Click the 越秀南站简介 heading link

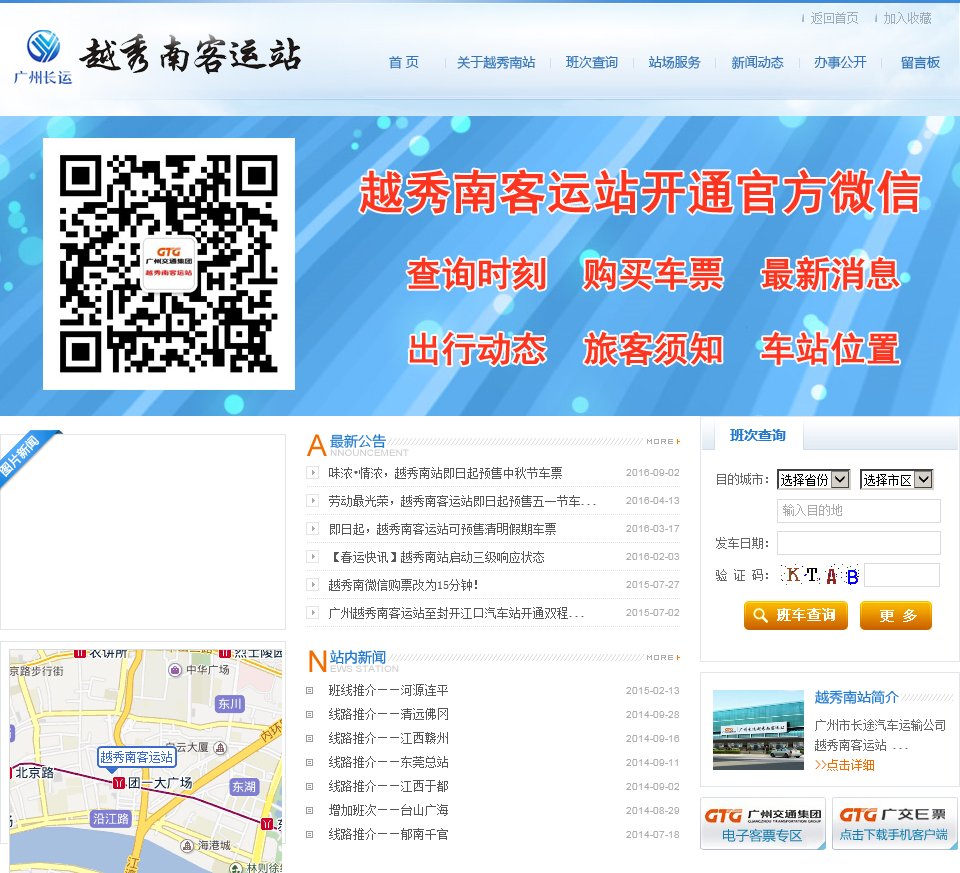coord(856,697)
